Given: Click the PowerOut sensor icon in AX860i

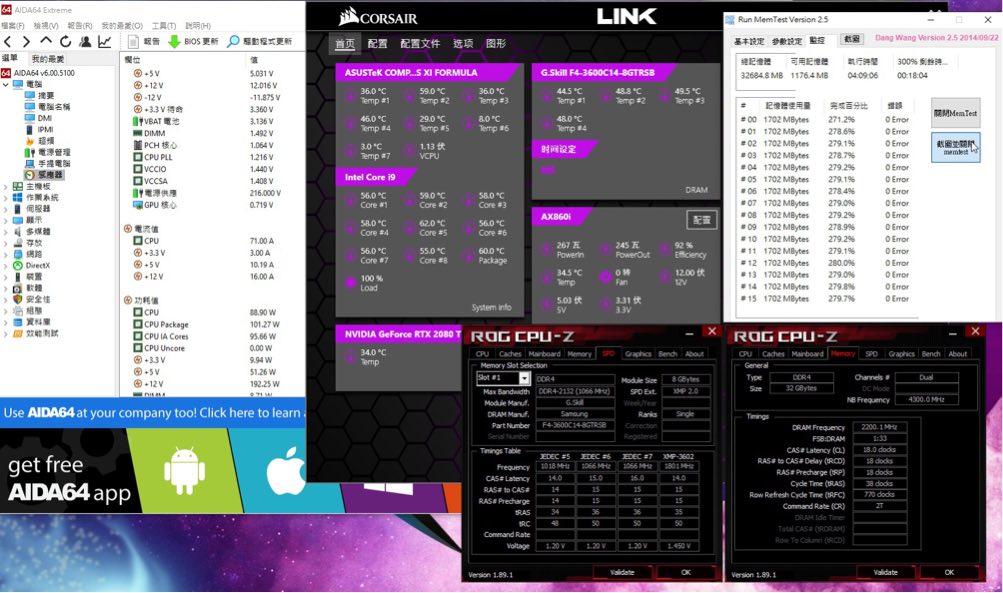Looking at the screenshot, I should point(605,249).
